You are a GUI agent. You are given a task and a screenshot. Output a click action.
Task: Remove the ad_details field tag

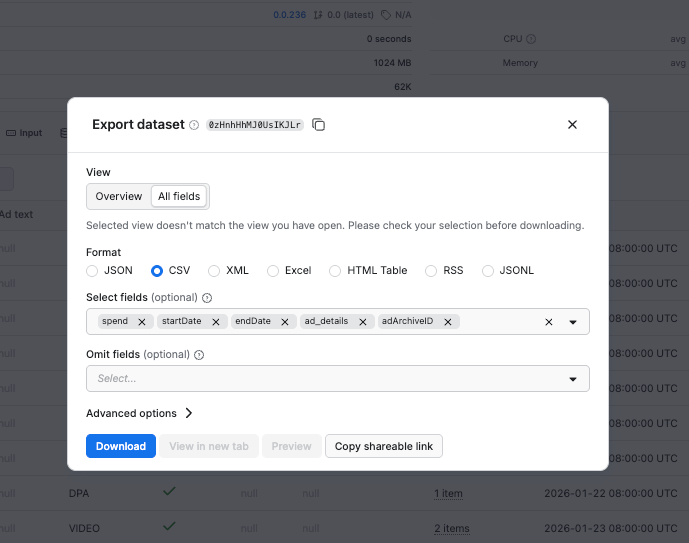click(x=363, y=322)
